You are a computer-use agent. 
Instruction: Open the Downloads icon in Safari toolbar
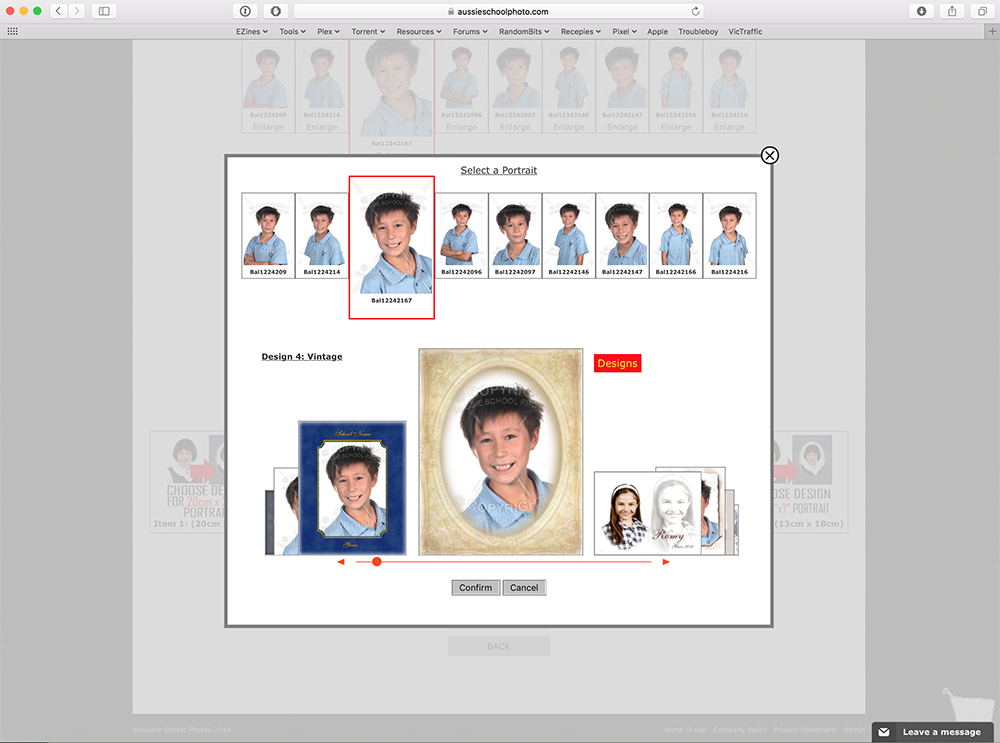921,10
